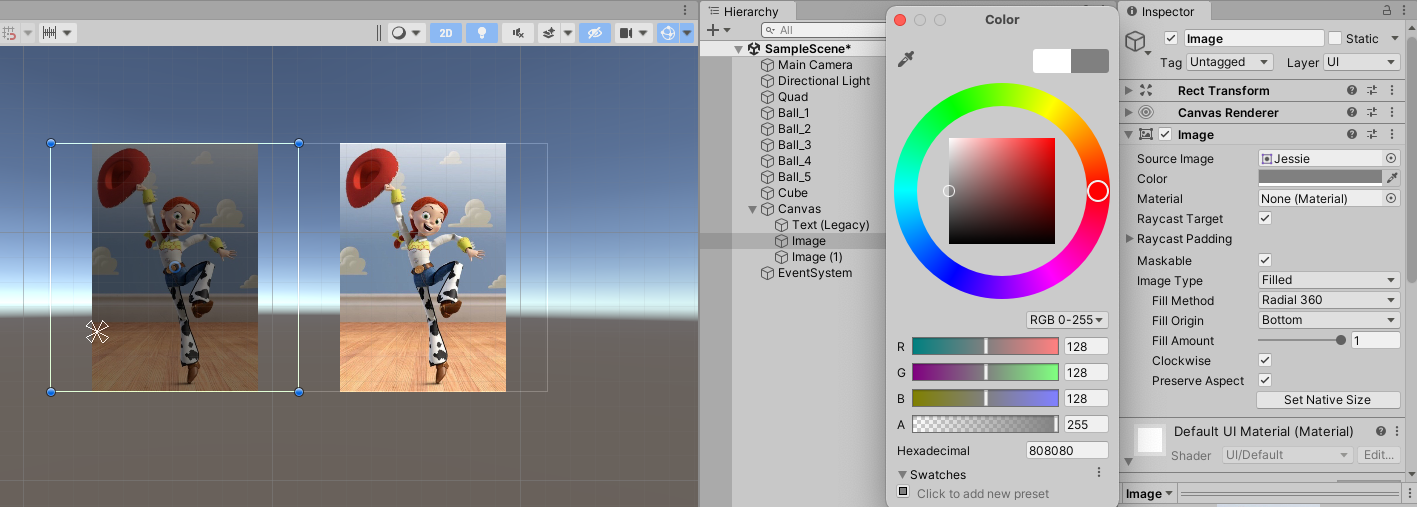
Task: Select Main Camera in Hierarchy
Action: point(815,65)
